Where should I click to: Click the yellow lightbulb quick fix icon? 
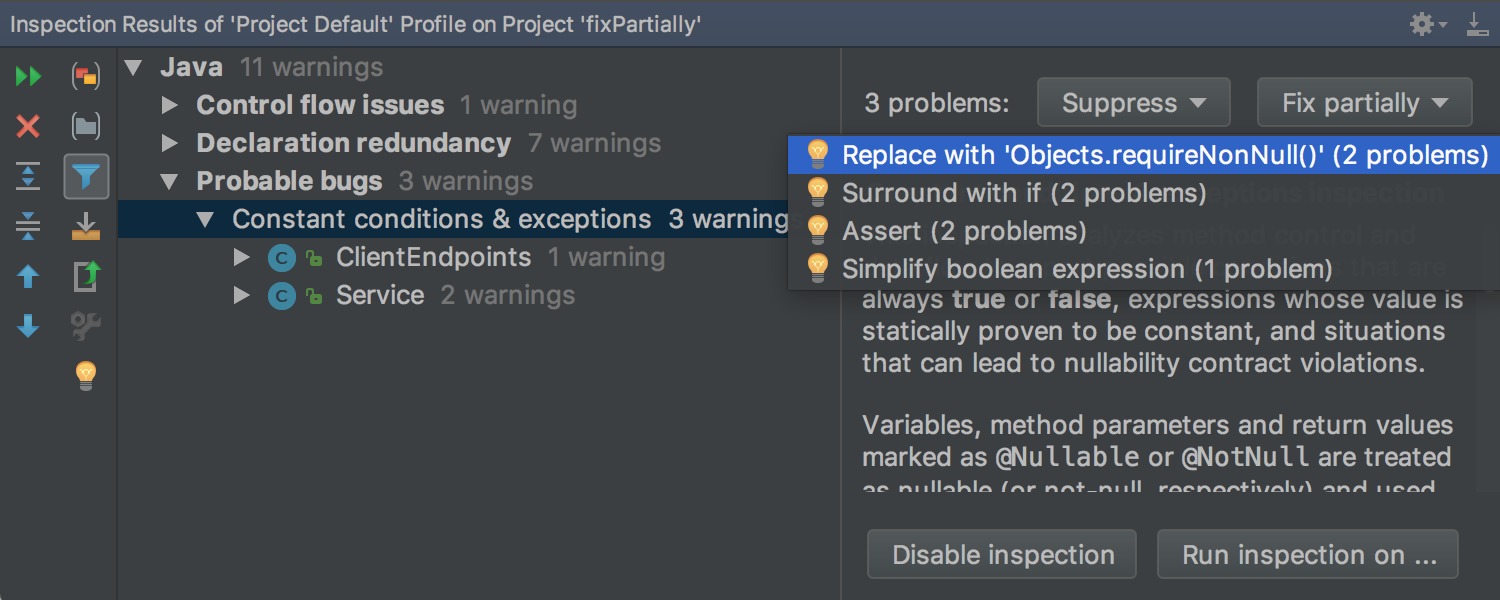86,376
